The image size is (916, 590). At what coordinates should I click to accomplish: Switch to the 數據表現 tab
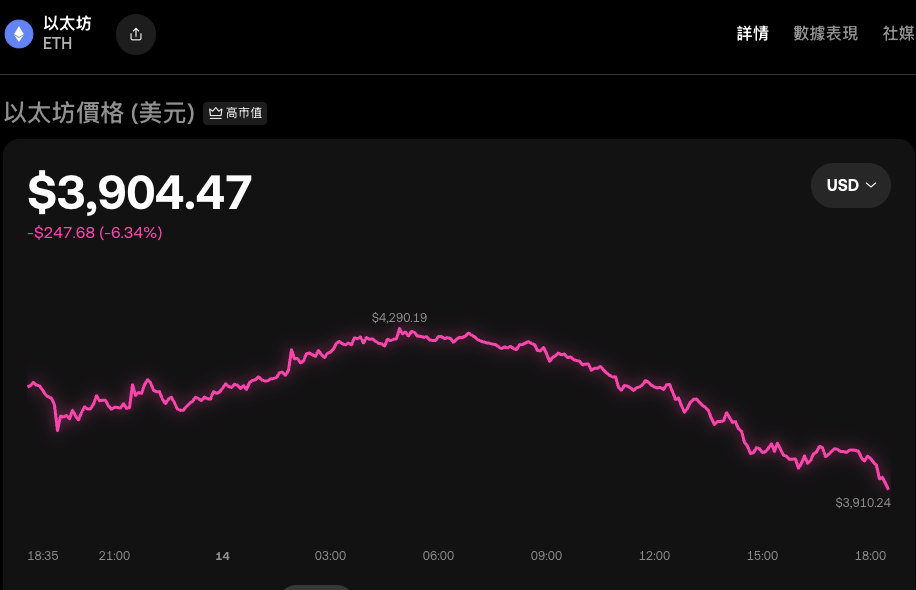tap(826, 33)
